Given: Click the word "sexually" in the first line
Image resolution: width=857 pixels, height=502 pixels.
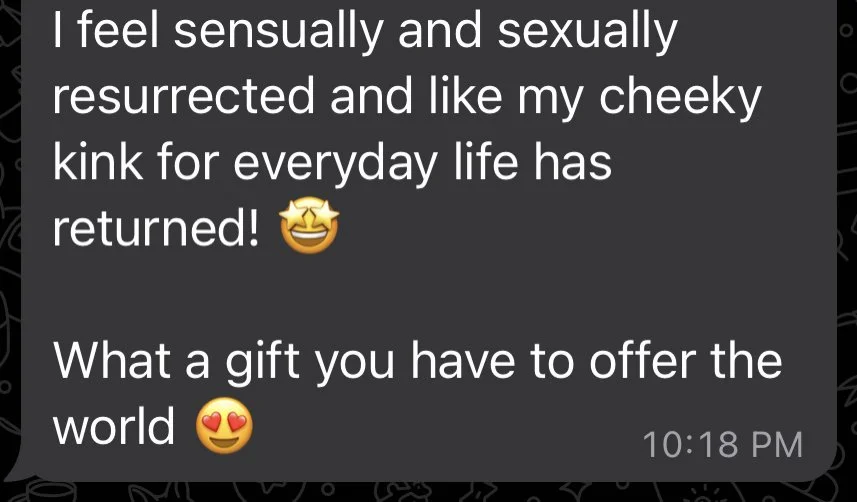Looking at the screenshot, I should [x=588, y=32].
